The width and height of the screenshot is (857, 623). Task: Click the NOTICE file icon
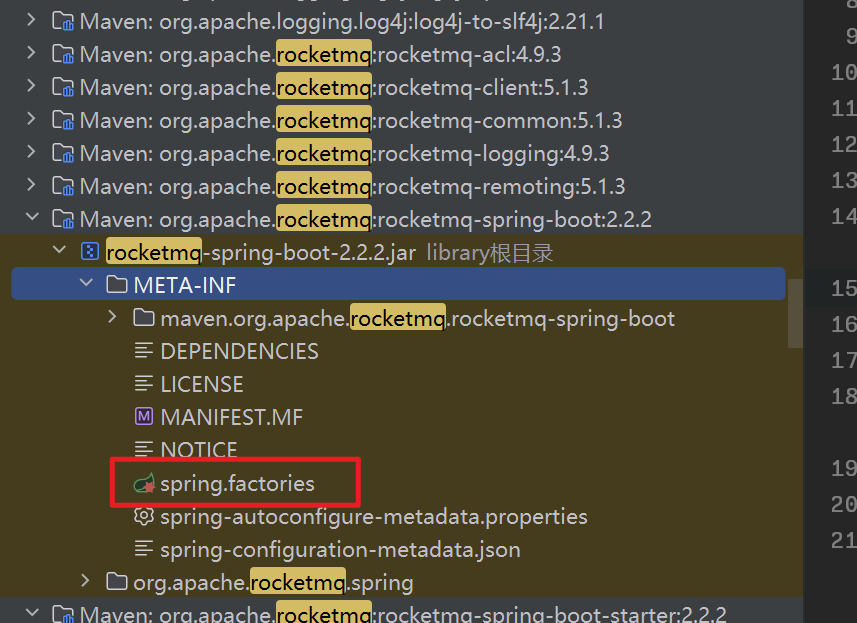pos(142,449)
